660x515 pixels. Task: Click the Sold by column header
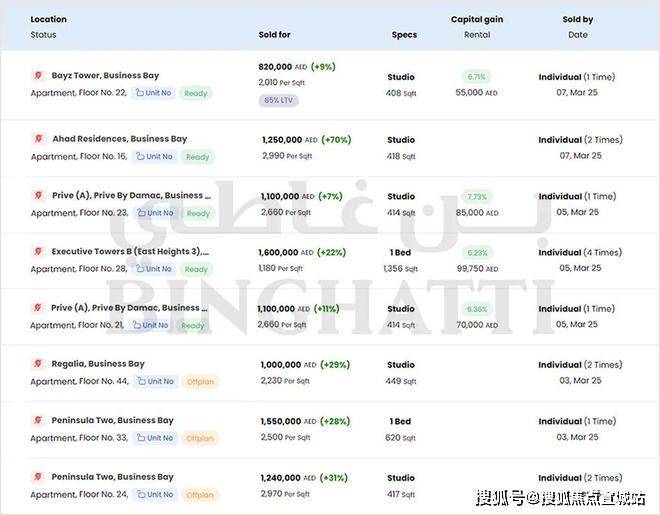point(578,19)
